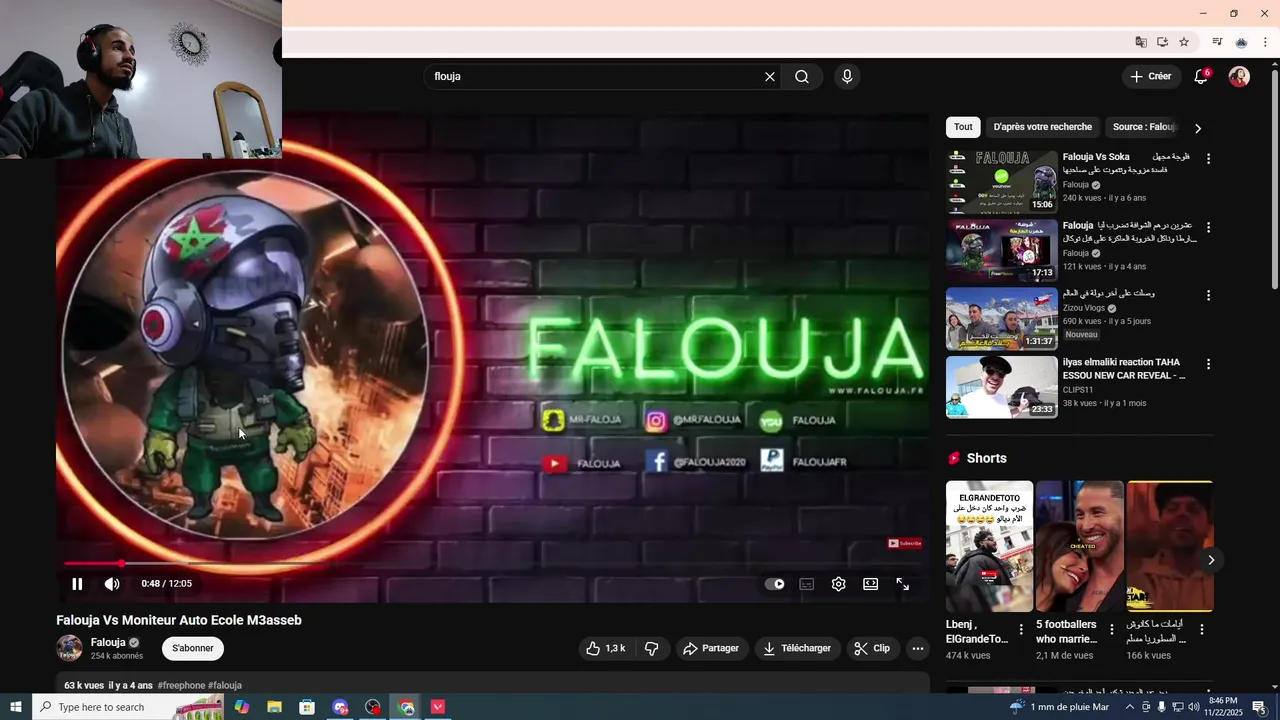Toggle subtitles captions button in player

coord(807,584)
